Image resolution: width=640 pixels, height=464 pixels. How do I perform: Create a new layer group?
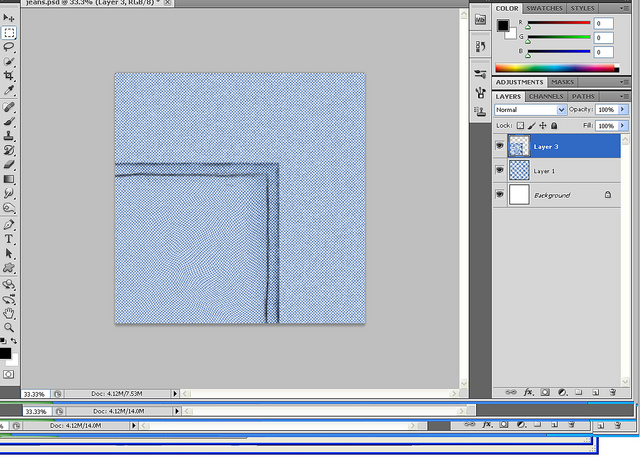pyautogui.click(x=579, y=392)
